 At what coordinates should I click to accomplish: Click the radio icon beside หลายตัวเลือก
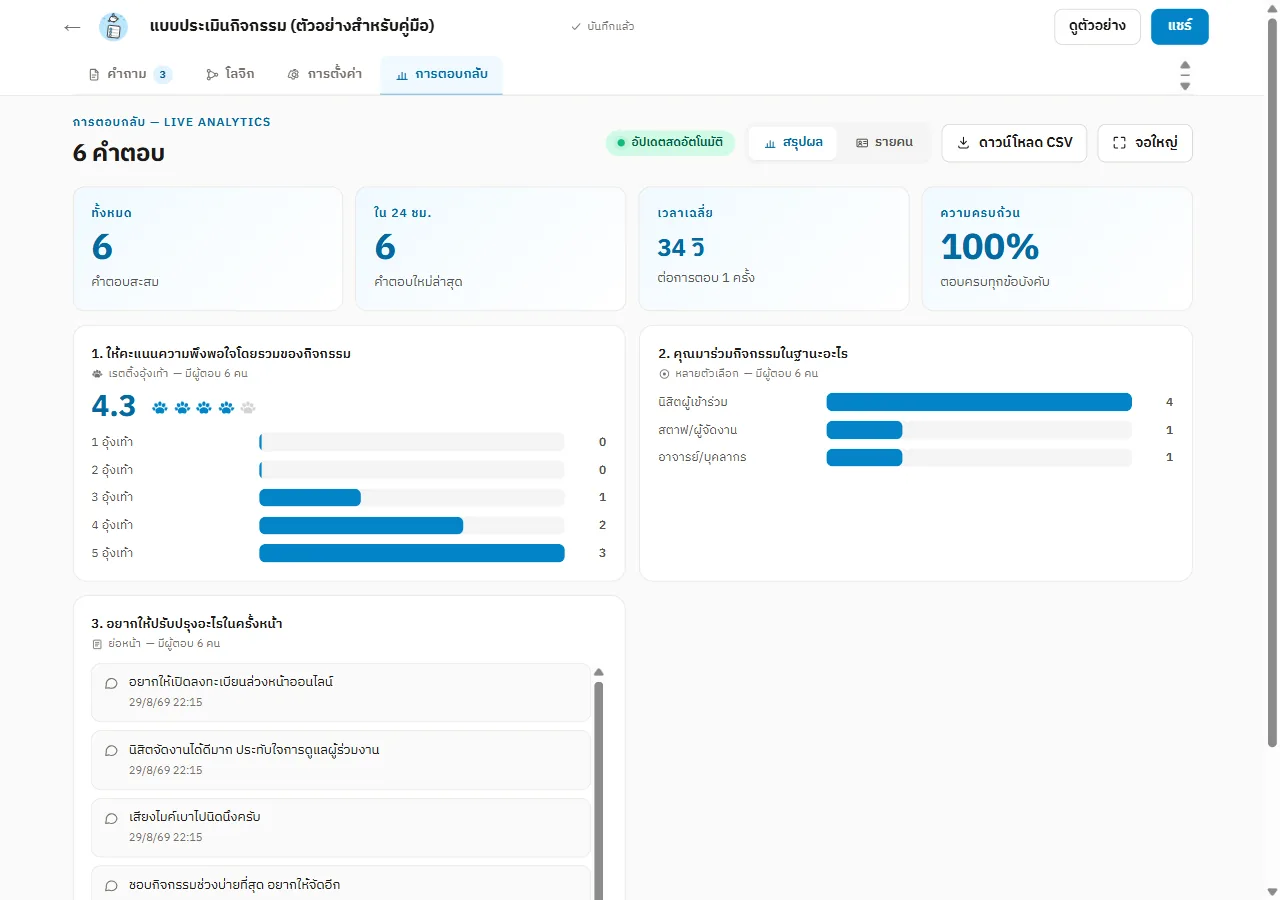click(x=664, y=373)
